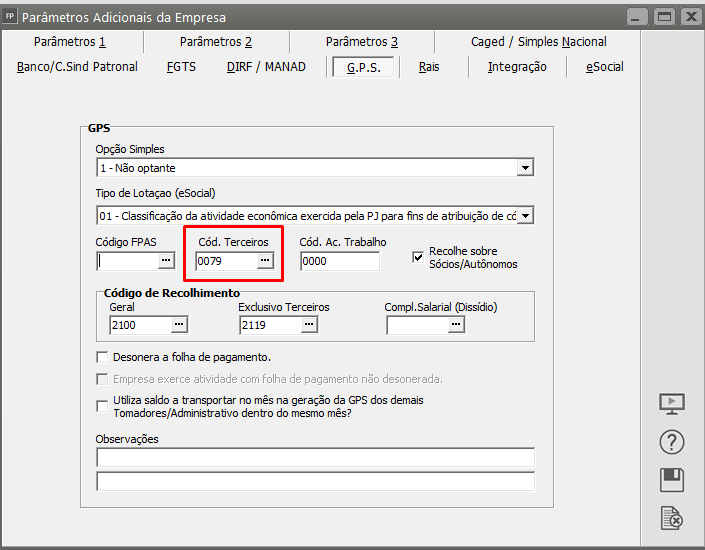Expand the Opção Simples dropdown
This screenshot has height=550, width=705.
point(525,168)
